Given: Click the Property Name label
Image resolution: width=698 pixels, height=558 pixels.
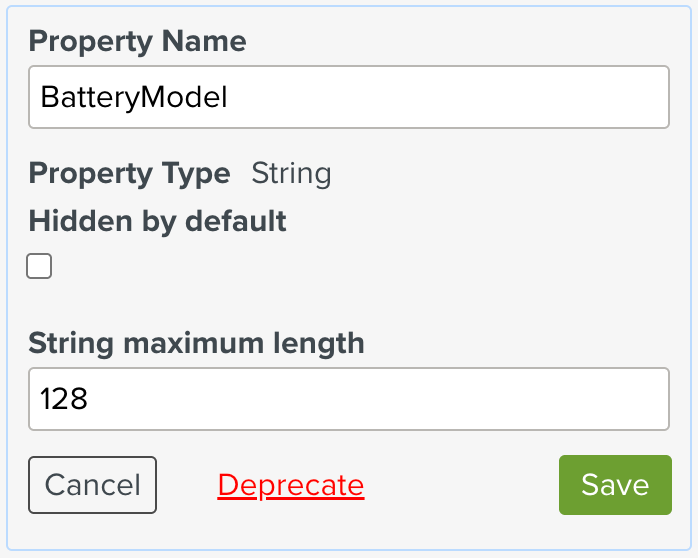Looking at the screenshot, I should [x=137, y=41].
